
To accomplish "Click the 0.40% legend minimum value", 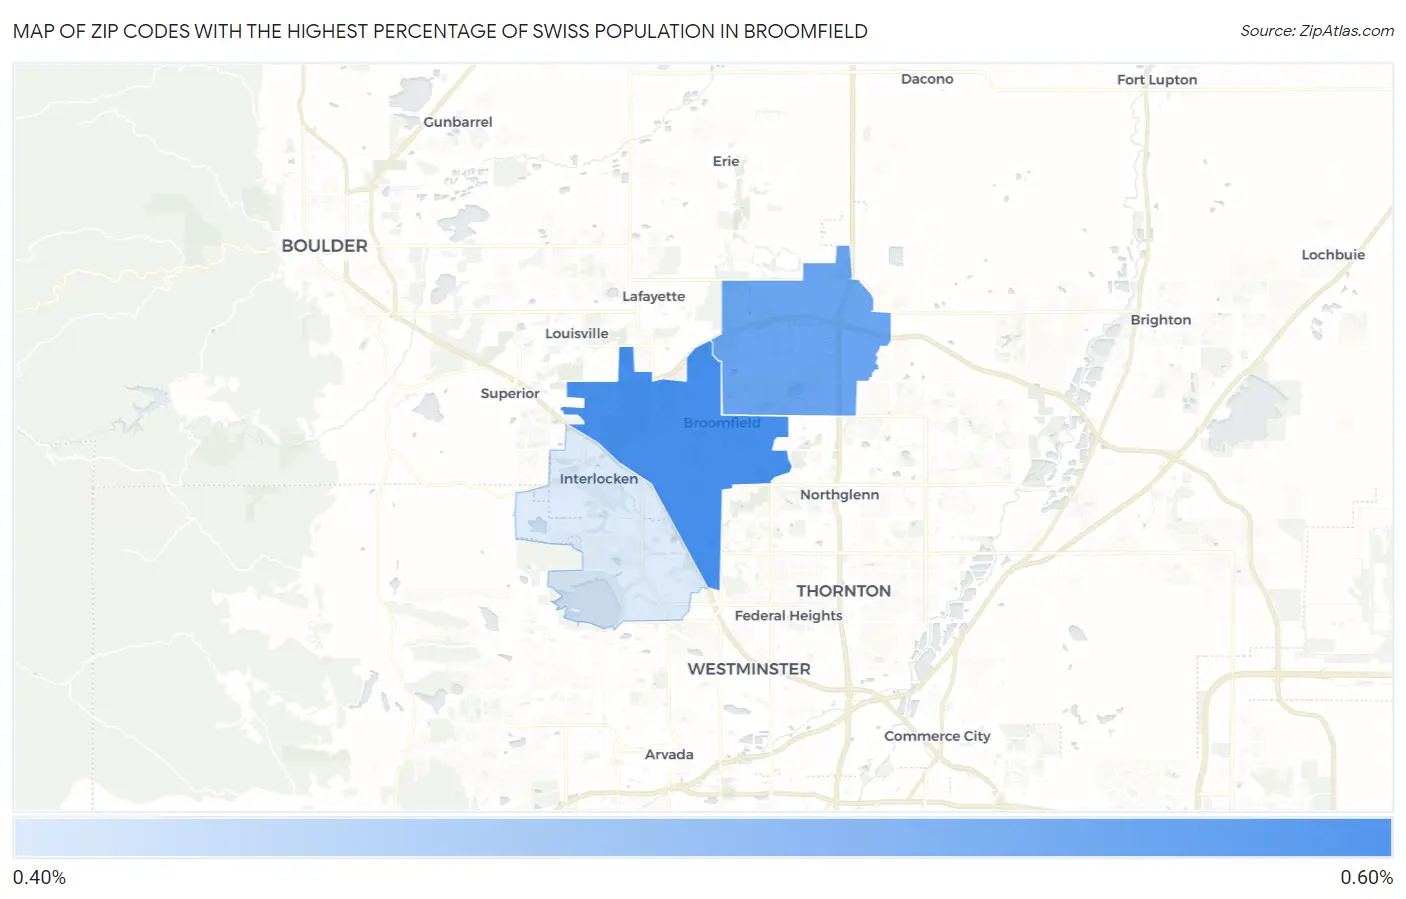I will tap(39, 878).
